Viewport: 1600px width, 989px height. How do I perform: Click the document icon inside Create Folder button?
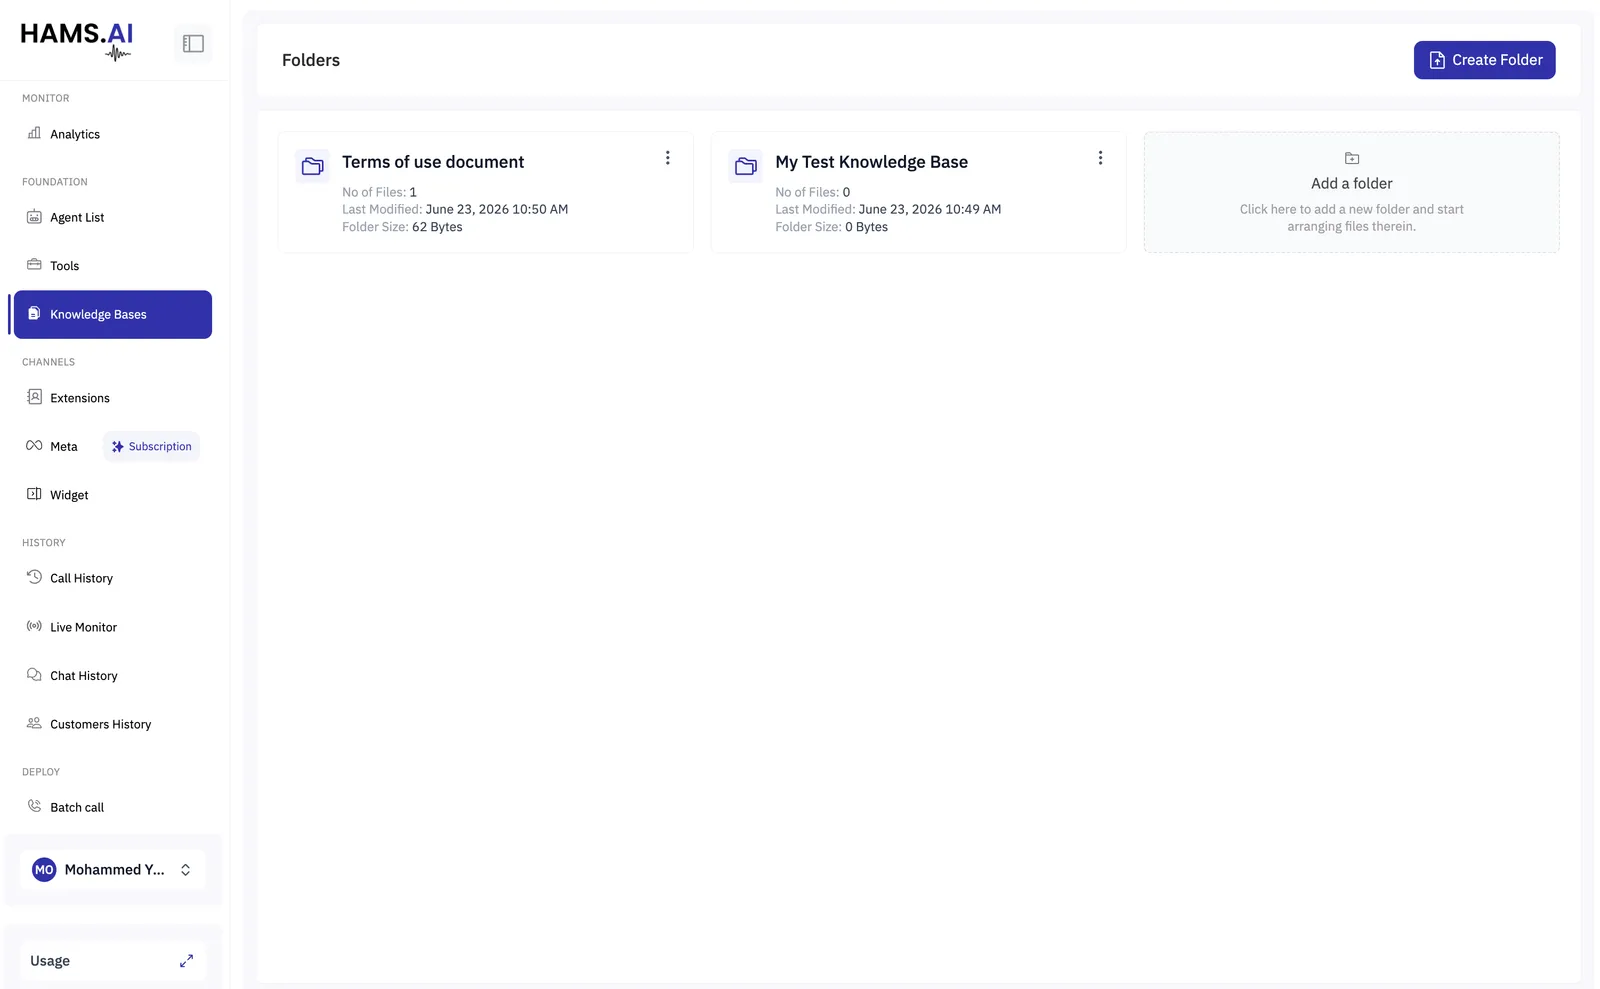point(1437,60)
